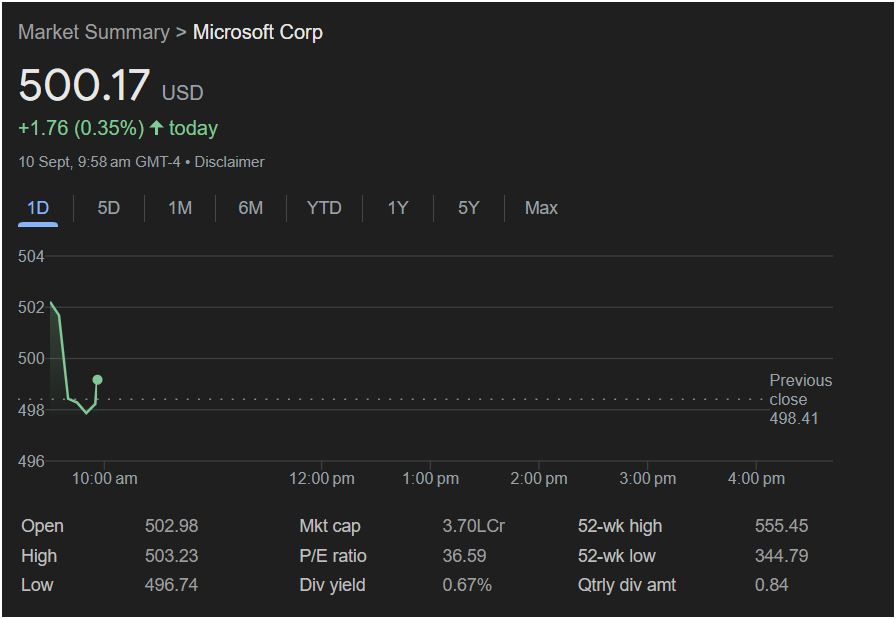Click the 496 price axis label
This screenshot has width=896, height=619.
(31, 461)
